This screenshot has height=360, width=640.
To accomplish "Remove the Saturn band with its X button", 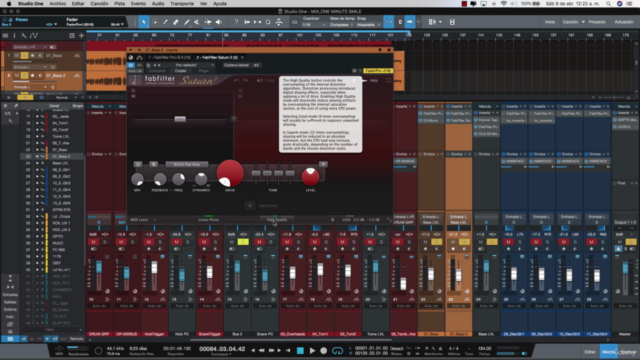I will point(323,164).
